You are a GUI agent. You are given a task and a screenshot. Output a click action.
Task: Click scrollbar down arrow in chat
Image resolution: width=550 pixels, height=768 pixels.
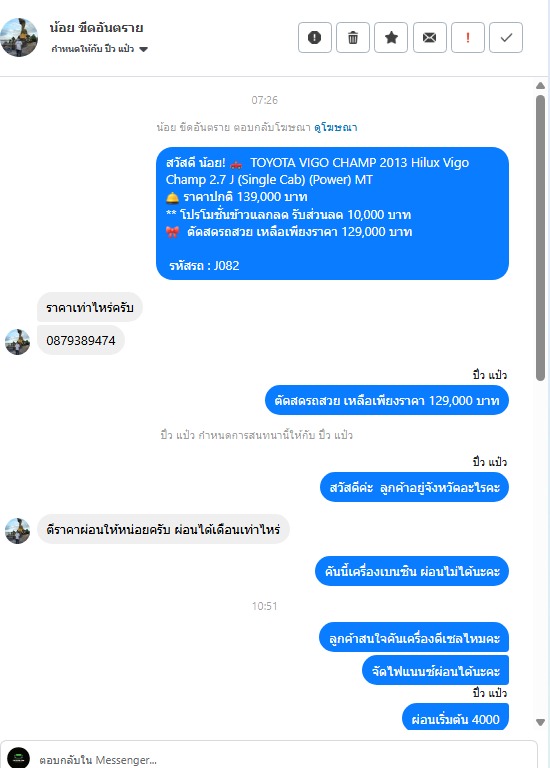click(540, 722)
